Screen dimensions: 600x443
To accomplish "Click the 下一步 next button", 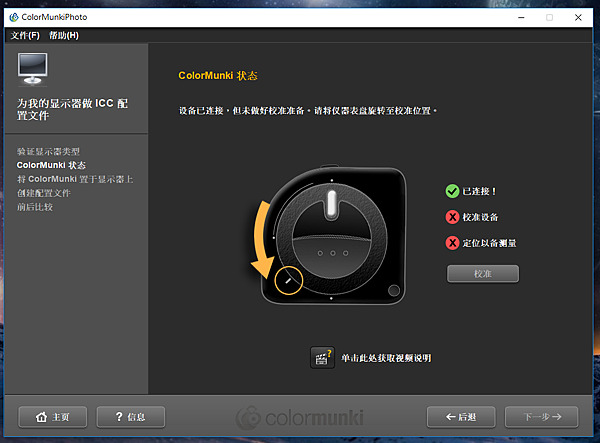I will [542, 417].
